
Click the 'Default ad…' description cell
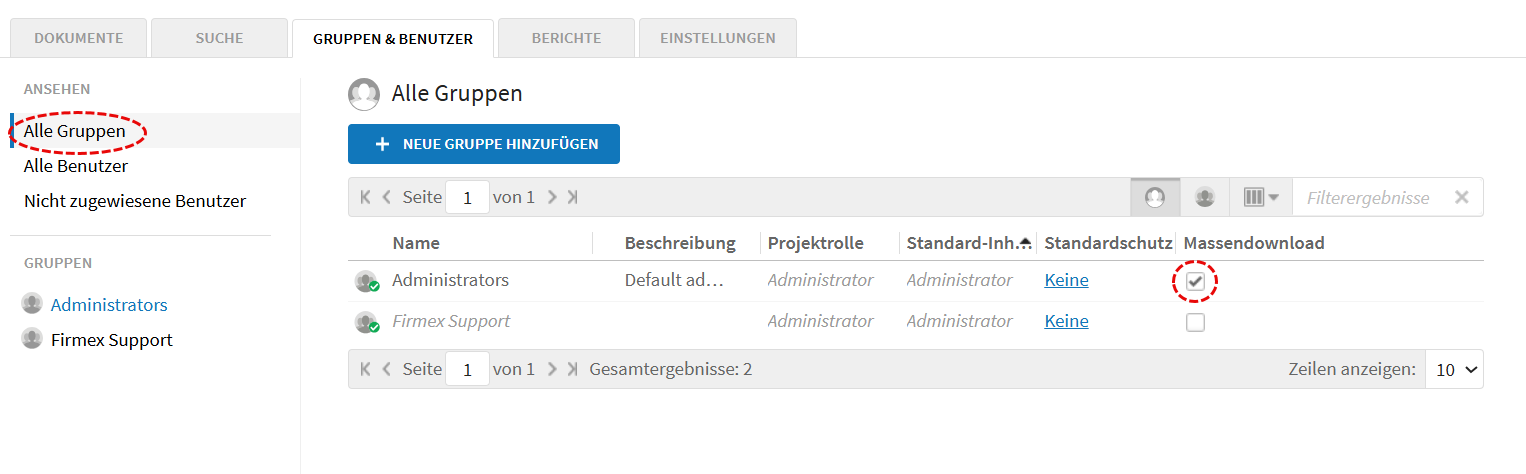[x=674, y=280]
